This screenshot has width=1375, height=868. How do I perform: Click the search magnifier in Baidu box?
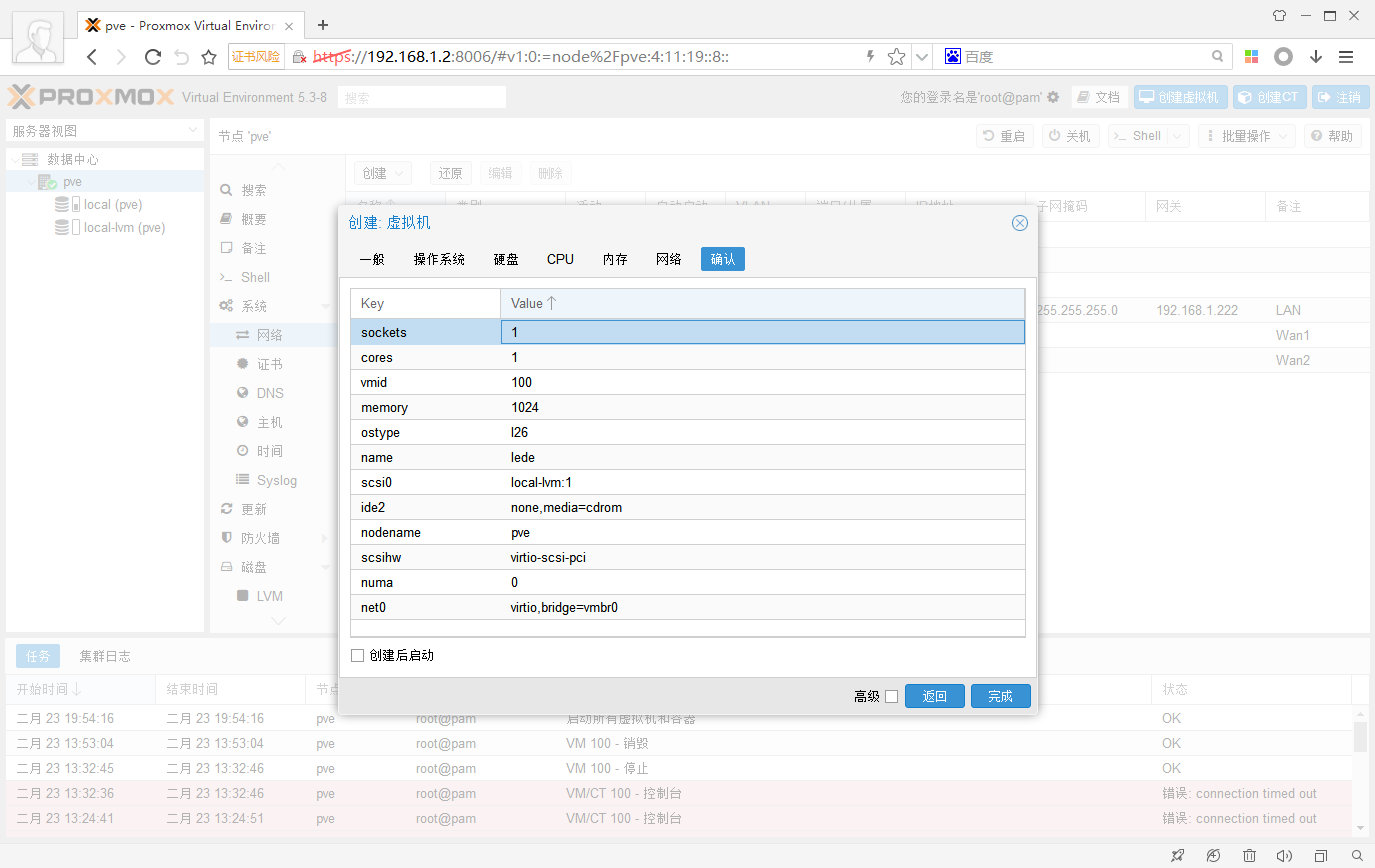coord(1217,57)
